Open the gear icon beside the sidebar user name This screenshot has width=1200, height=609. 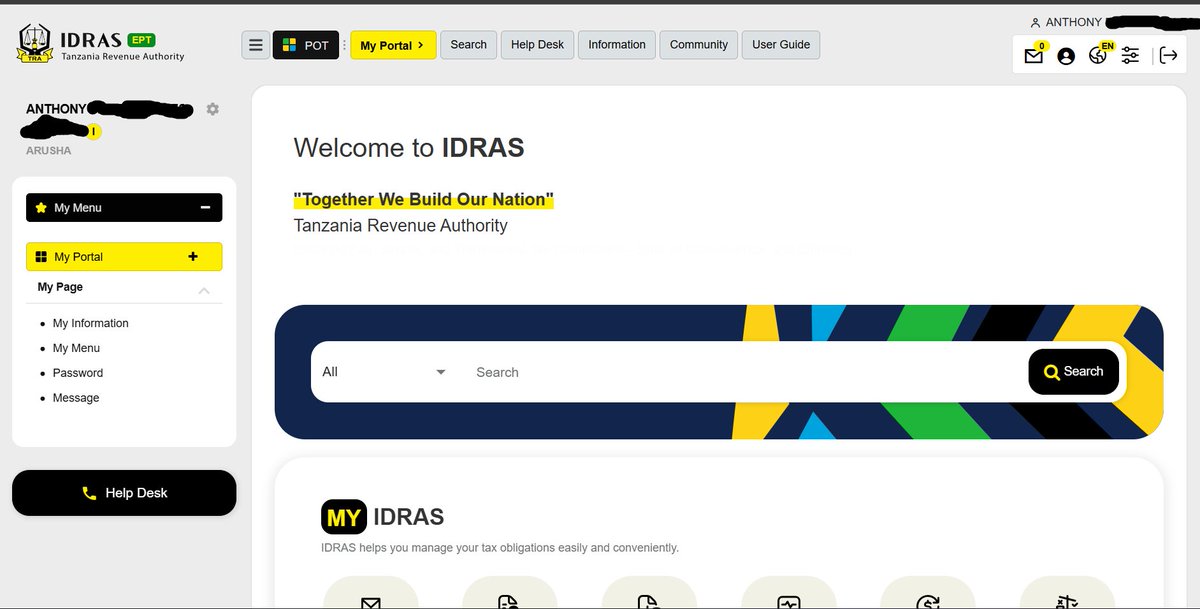click(212, 109)
